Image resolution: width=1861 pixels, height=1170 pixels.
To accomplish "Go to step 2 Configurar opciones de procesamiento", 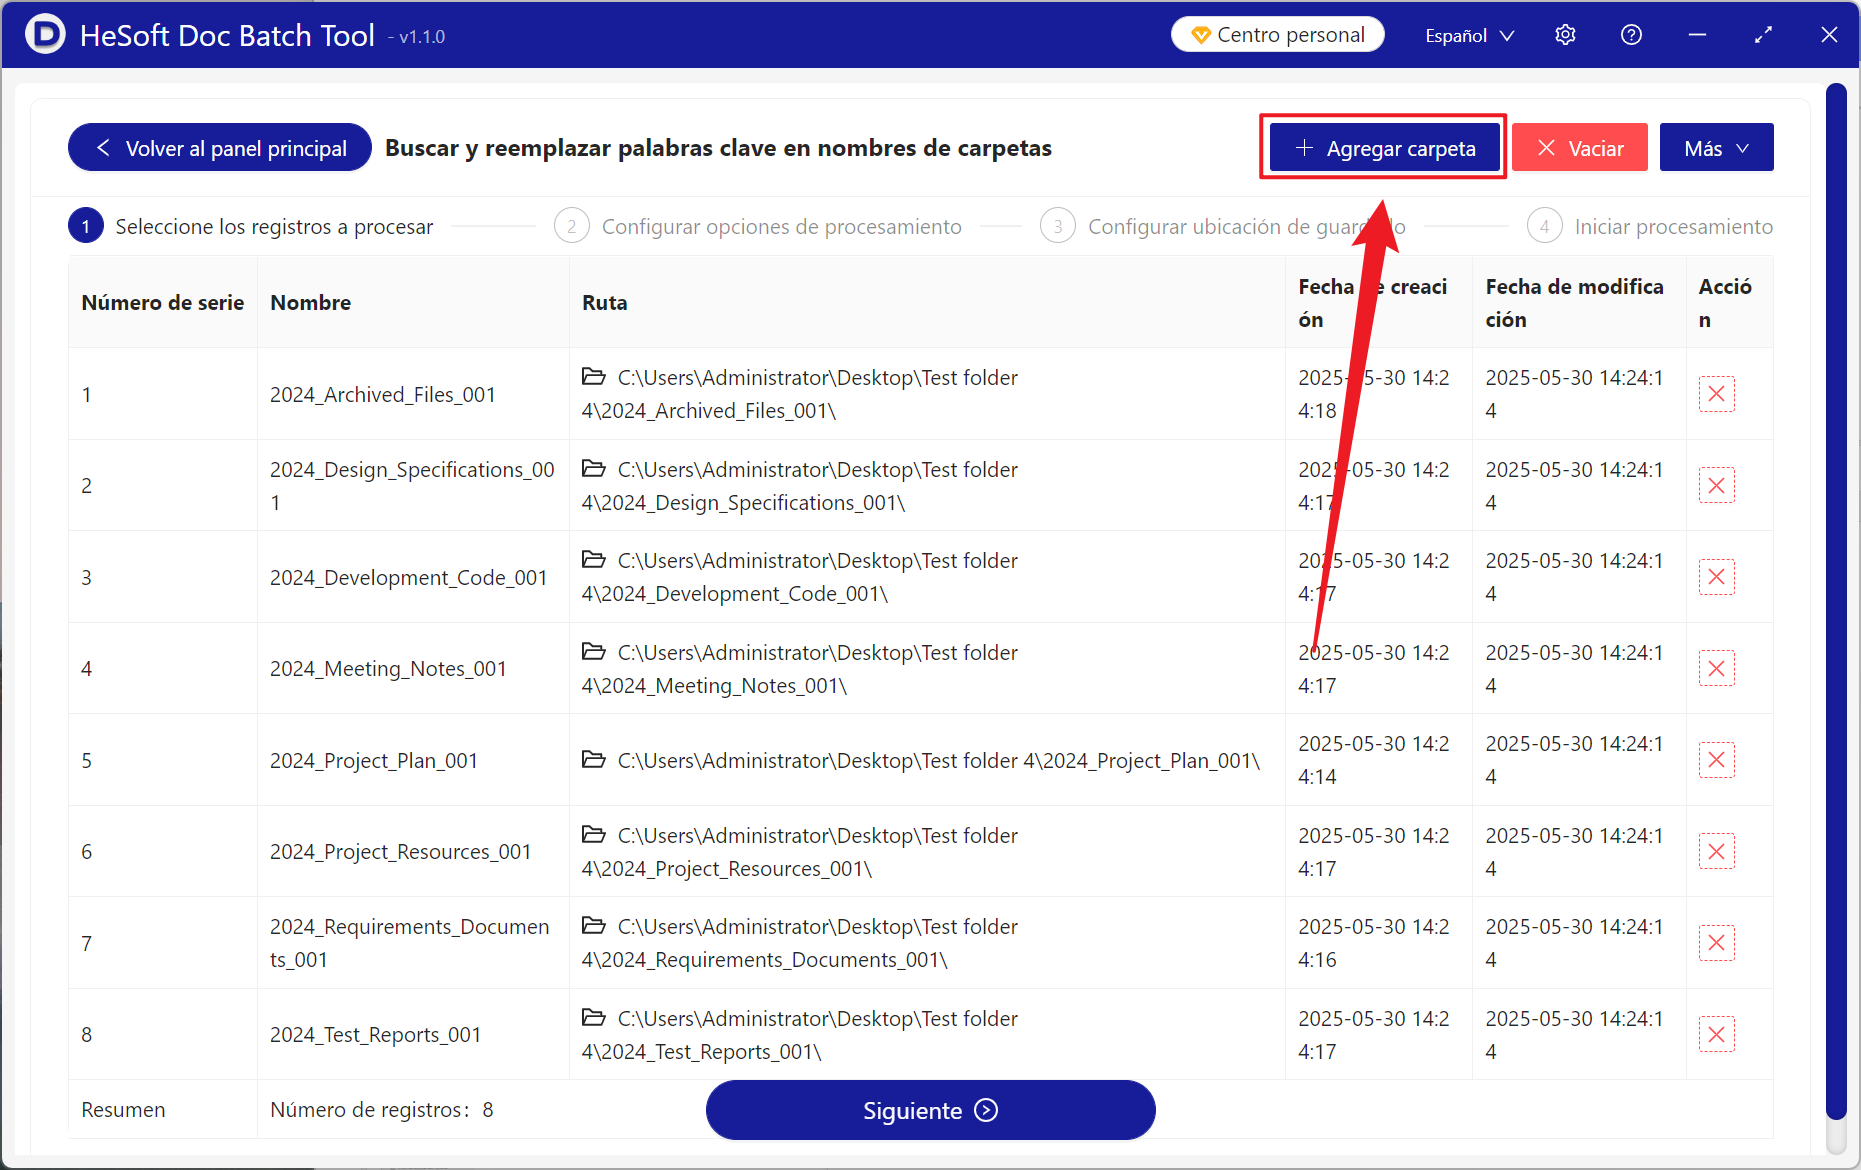I will (x=758, y=227).
